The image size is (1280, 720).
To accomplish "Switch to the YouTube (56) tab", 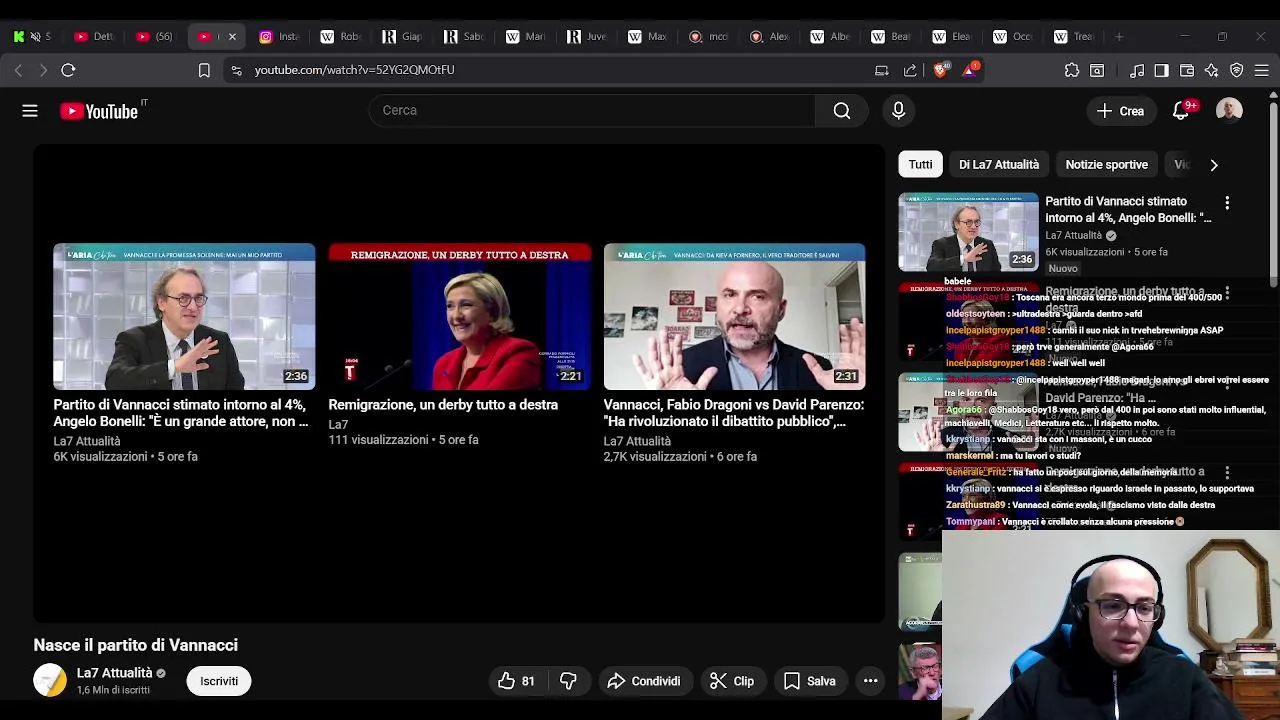I will pyautogui.click(x=156, y=37).
